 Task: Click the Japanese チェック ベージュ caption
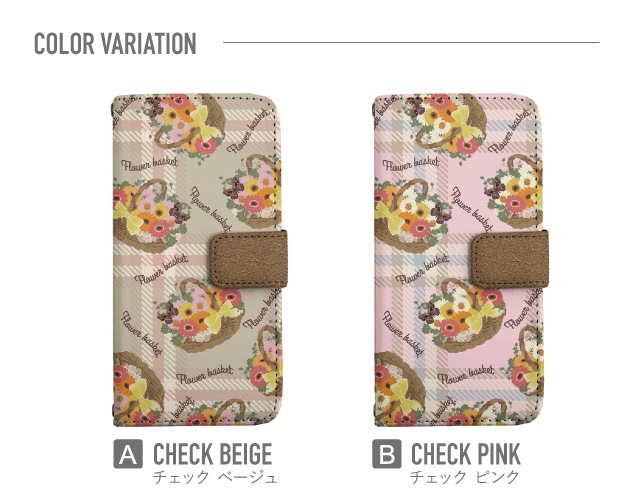[x=215, y=477]
